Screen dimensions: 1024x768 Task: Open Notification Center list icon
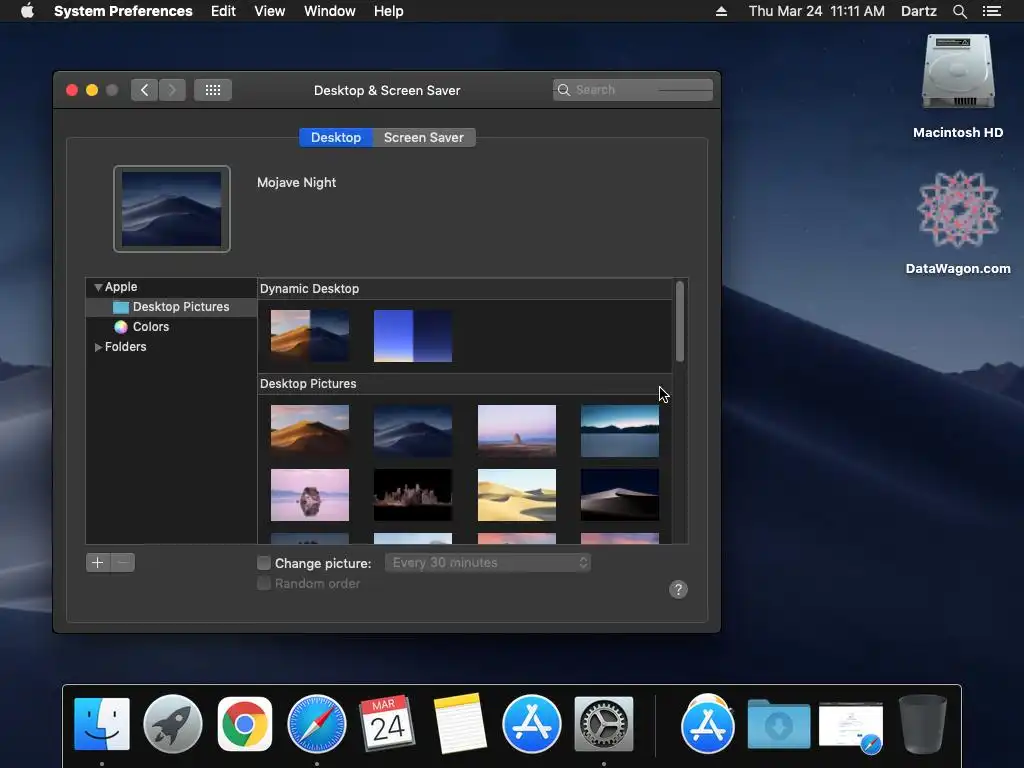[x=991, y=11]
